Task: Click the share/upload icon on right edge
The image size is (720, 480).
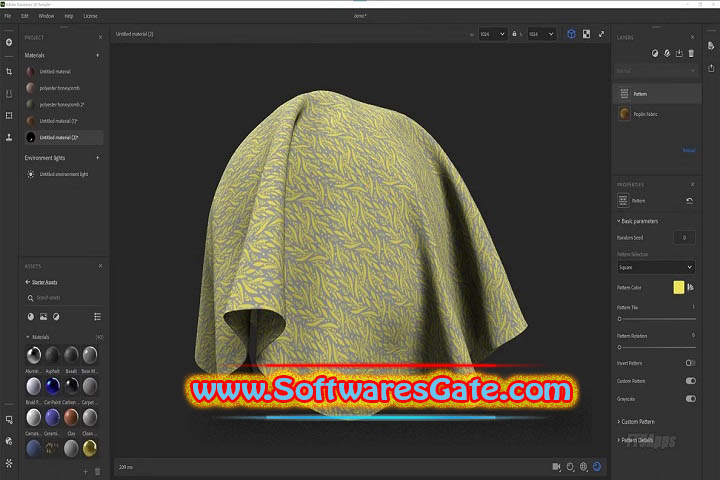Action: click(x=711, y=68)
